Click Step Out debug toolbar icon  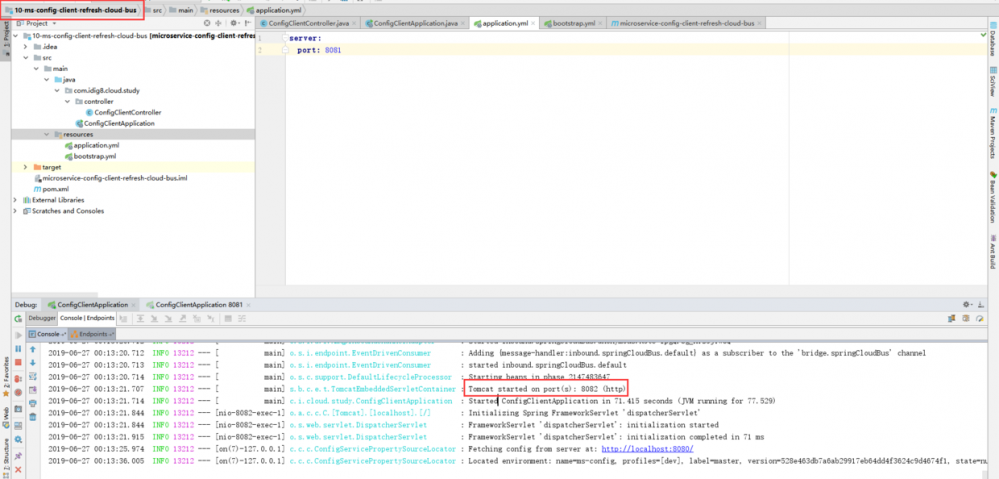182,318
